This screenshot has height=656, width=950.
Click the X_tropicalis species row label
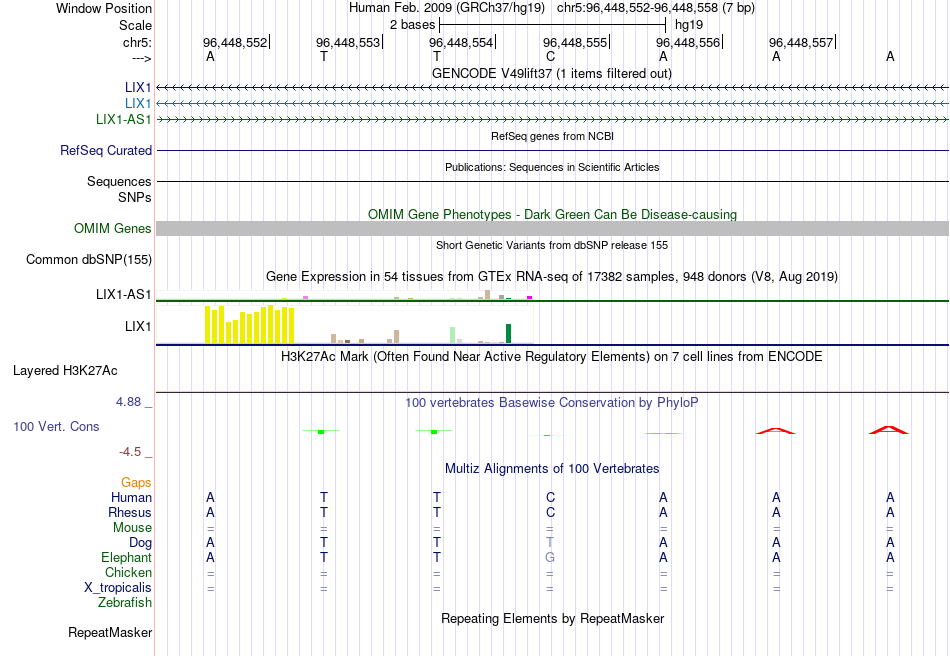pyautogui.click(x=118, y=588)
